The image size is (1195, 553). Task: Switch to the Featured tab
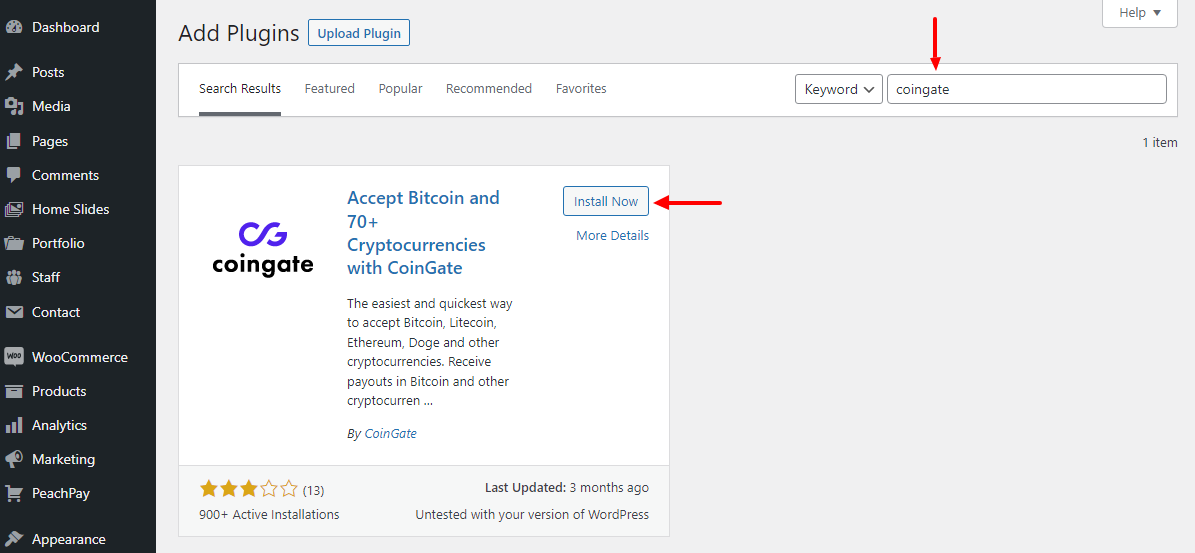[x=330, y=89]
